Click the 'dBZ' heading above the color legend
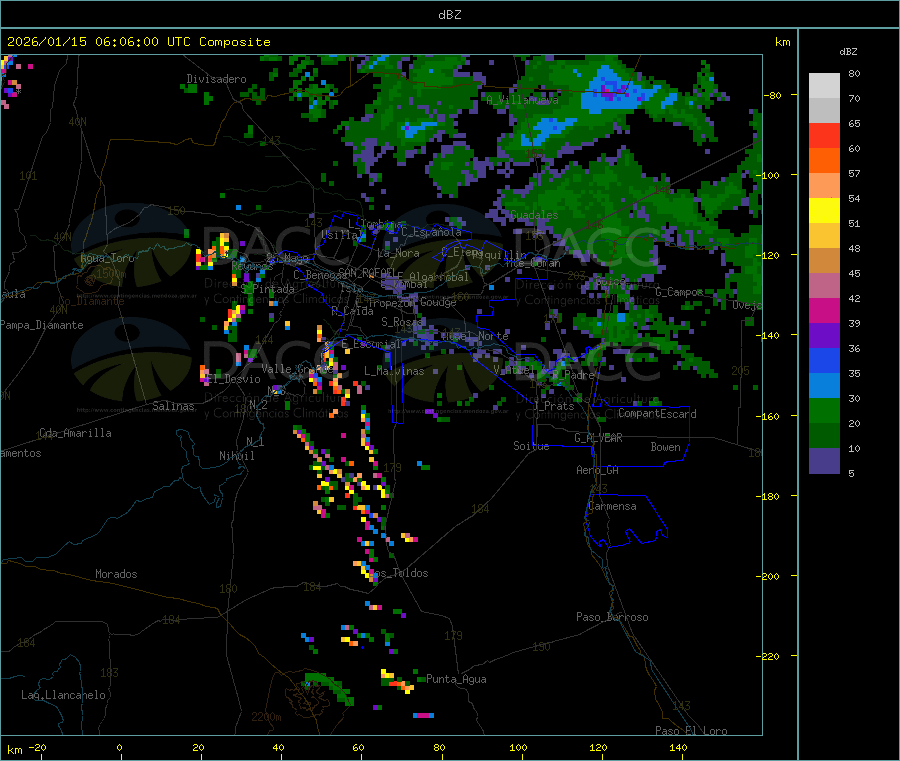 pyautogui.click(x=848, y=52)
